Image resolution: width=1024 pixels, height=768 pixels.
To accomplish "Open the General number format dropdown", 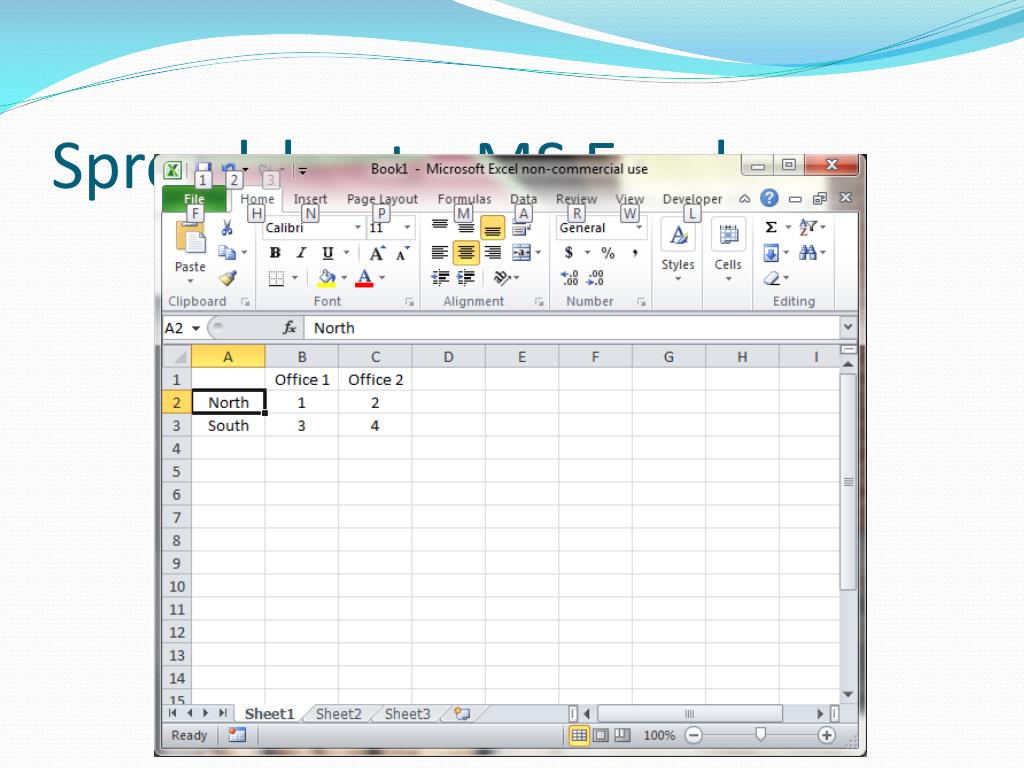I will (639, 227).
